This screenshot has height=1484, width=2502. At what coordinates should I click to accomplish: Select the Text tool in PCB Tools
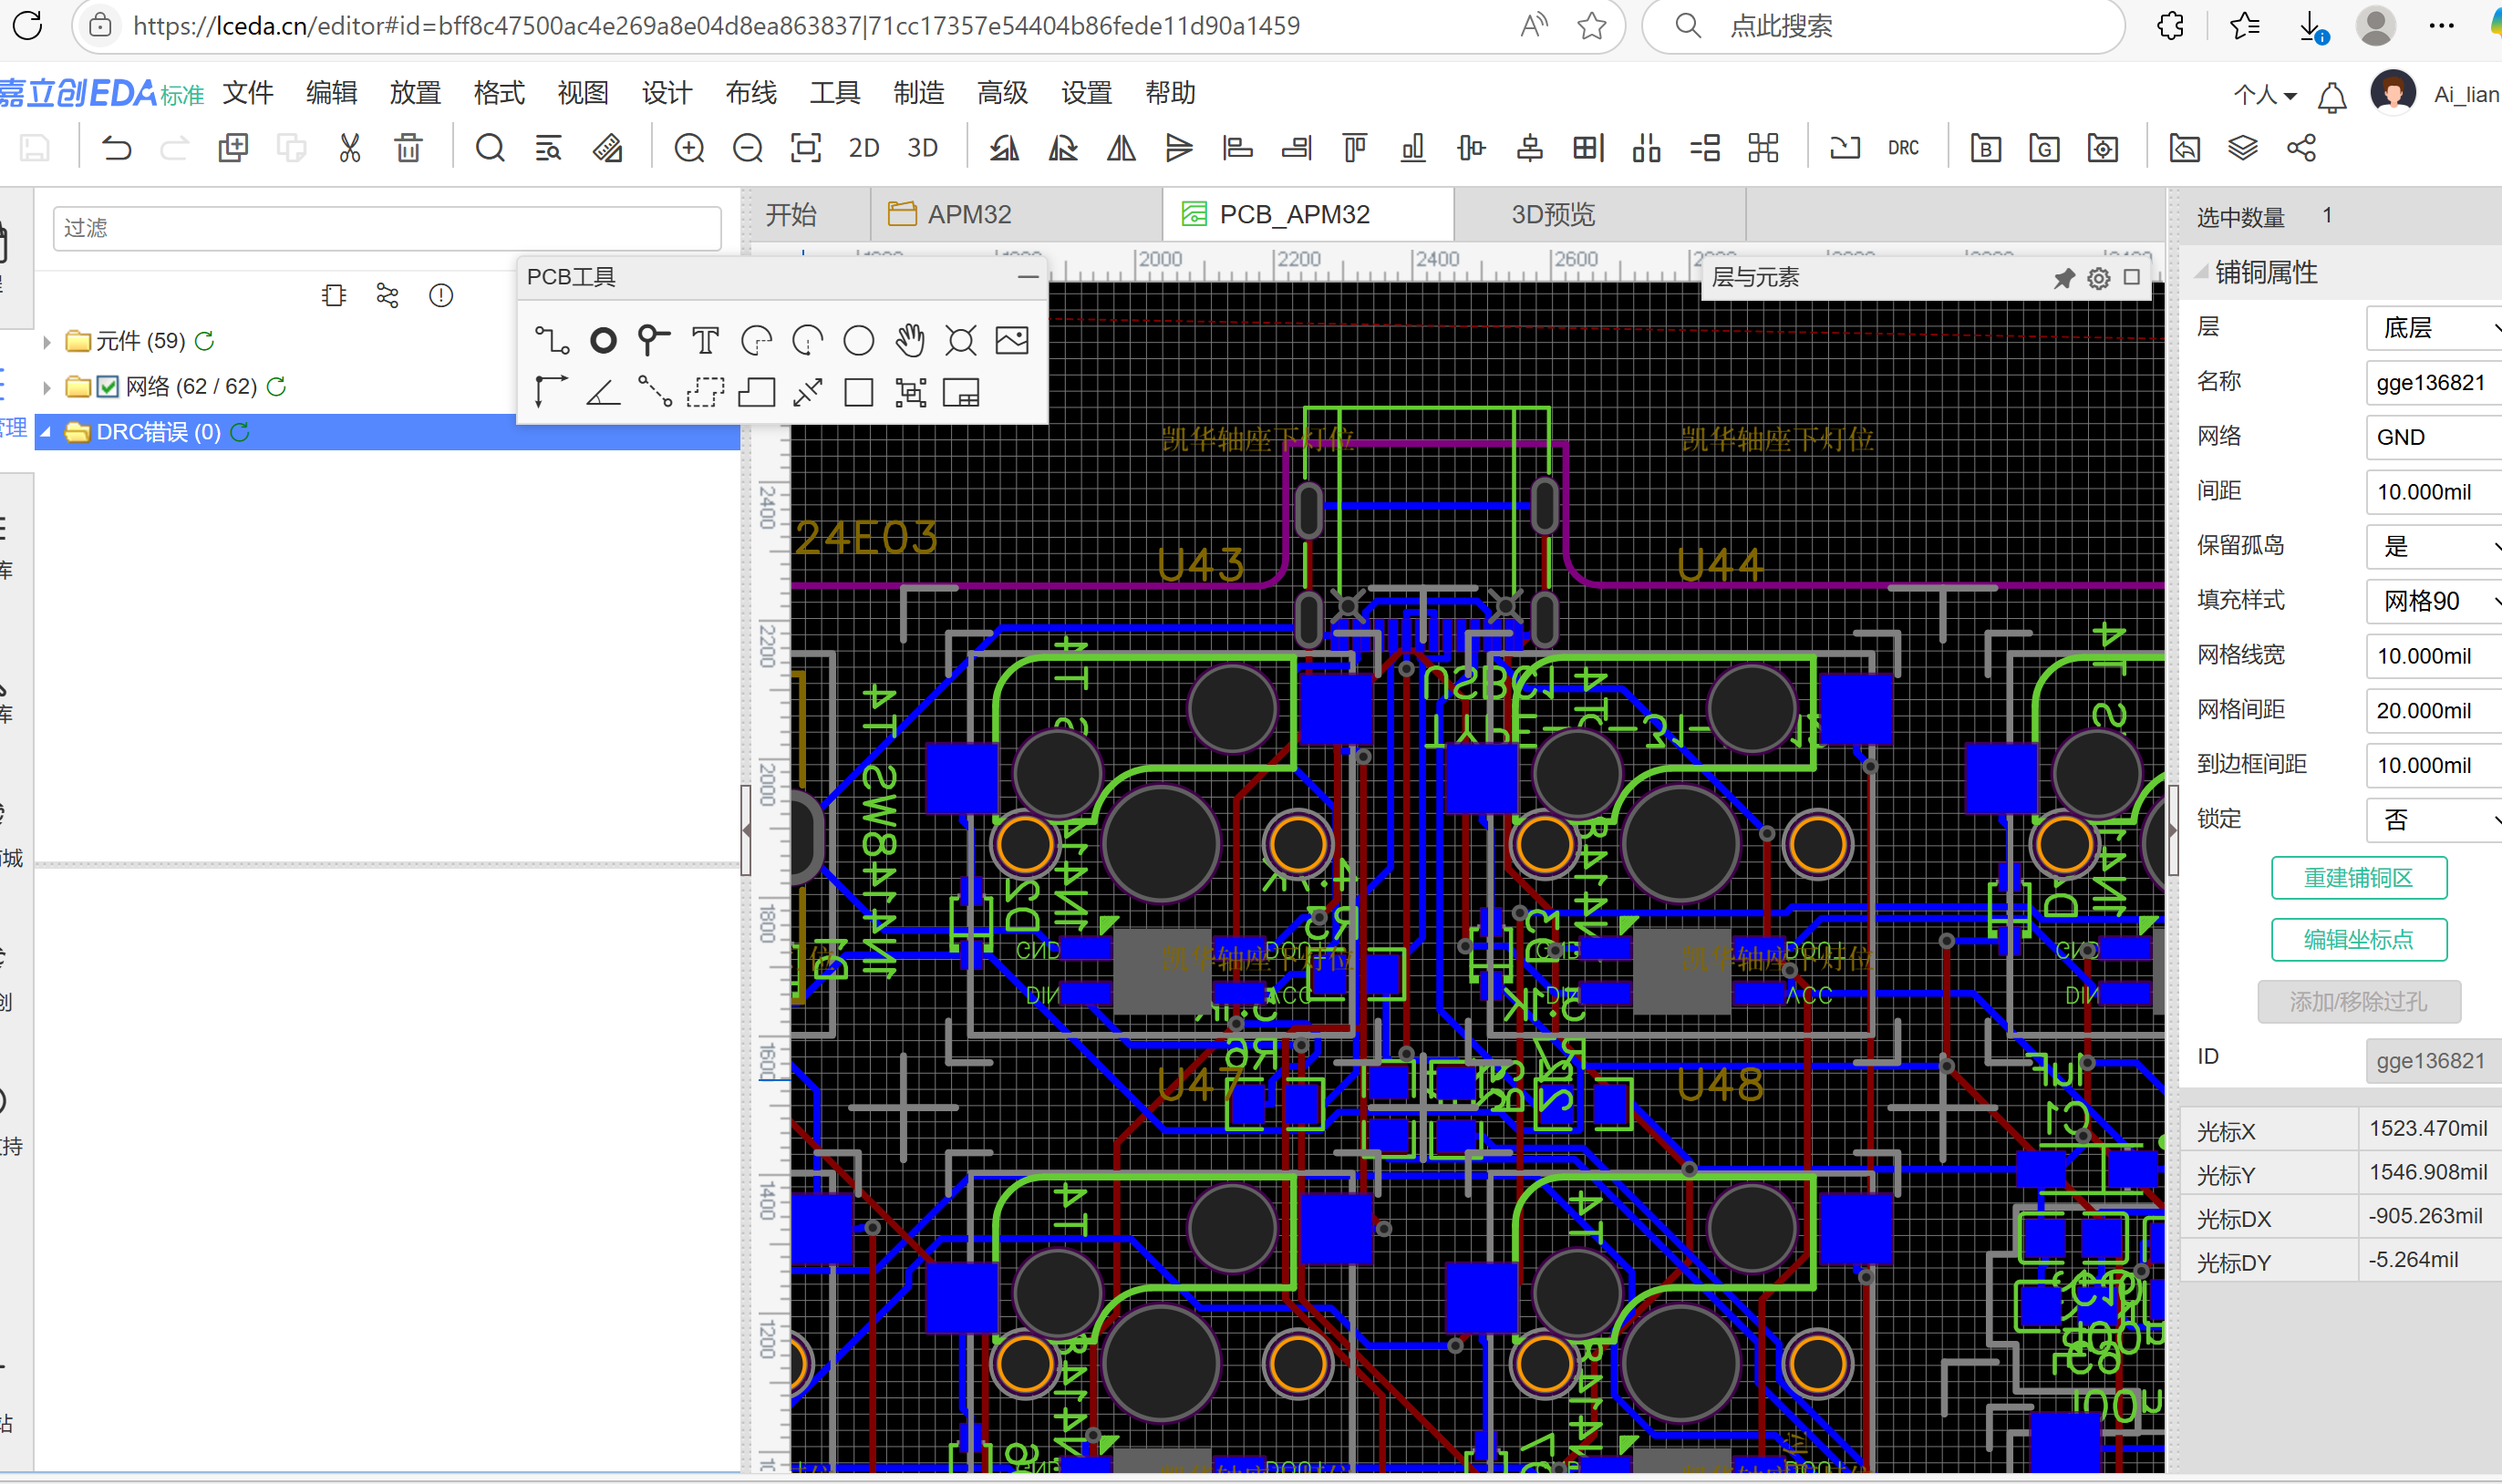click(x=705, y=341)
